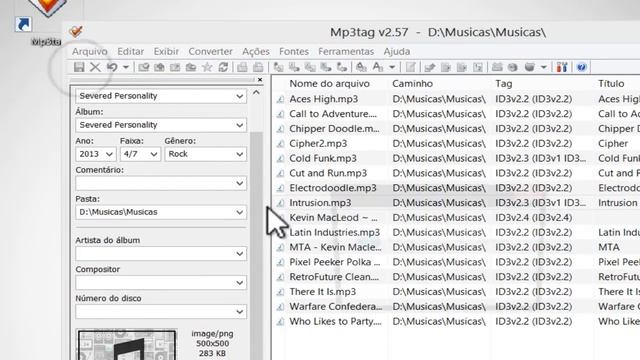Click the Filename to Filename converter icon
The height and width of the screenshot is (360, 640).
click(310, 67)
